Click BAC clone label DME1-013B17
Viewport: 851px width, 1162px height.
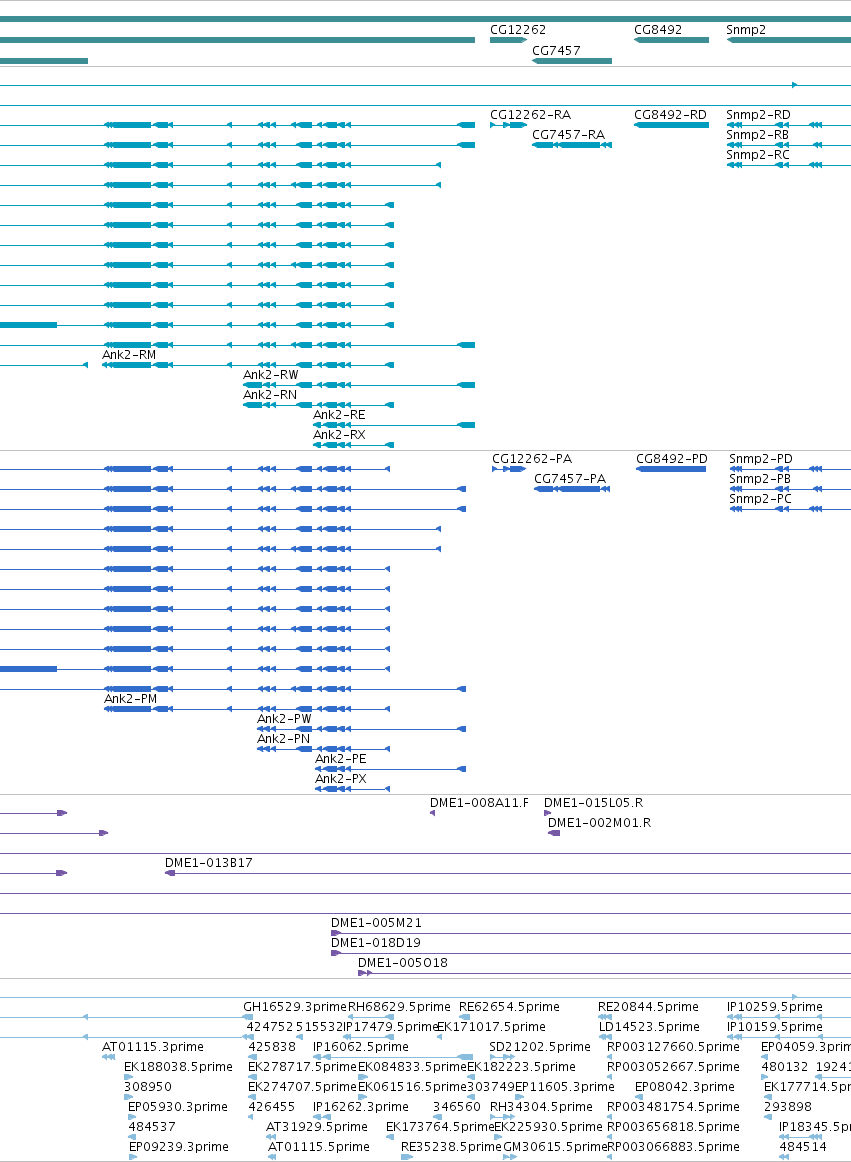click(209, 863)
